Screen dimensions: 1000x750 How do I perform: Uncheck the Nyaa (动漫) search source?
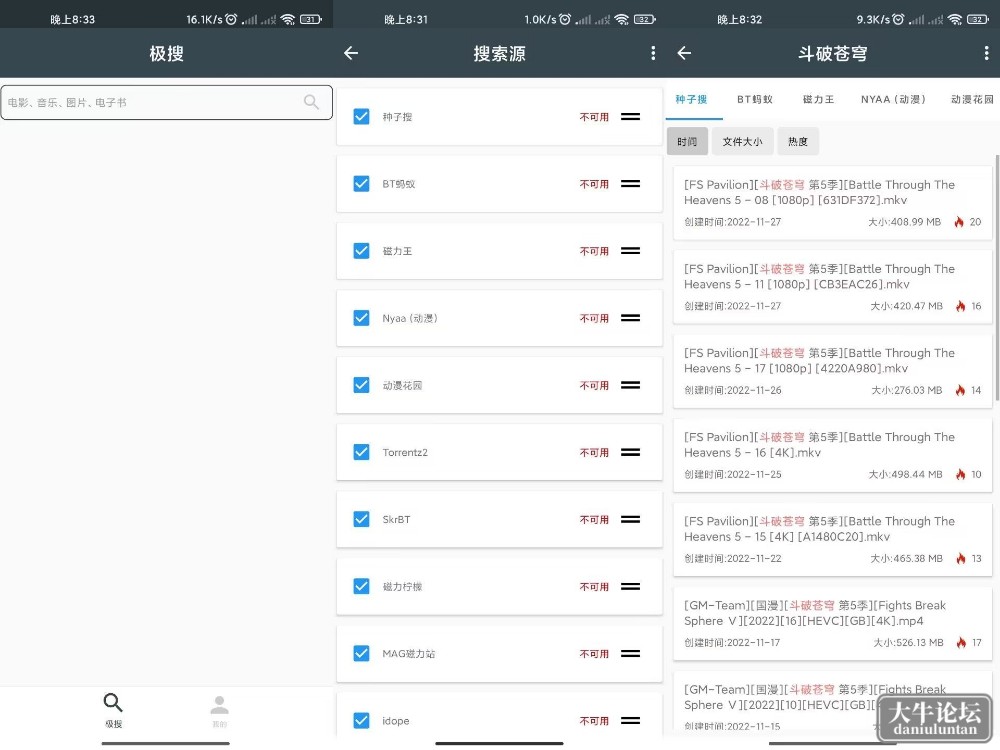click(362, 318)
